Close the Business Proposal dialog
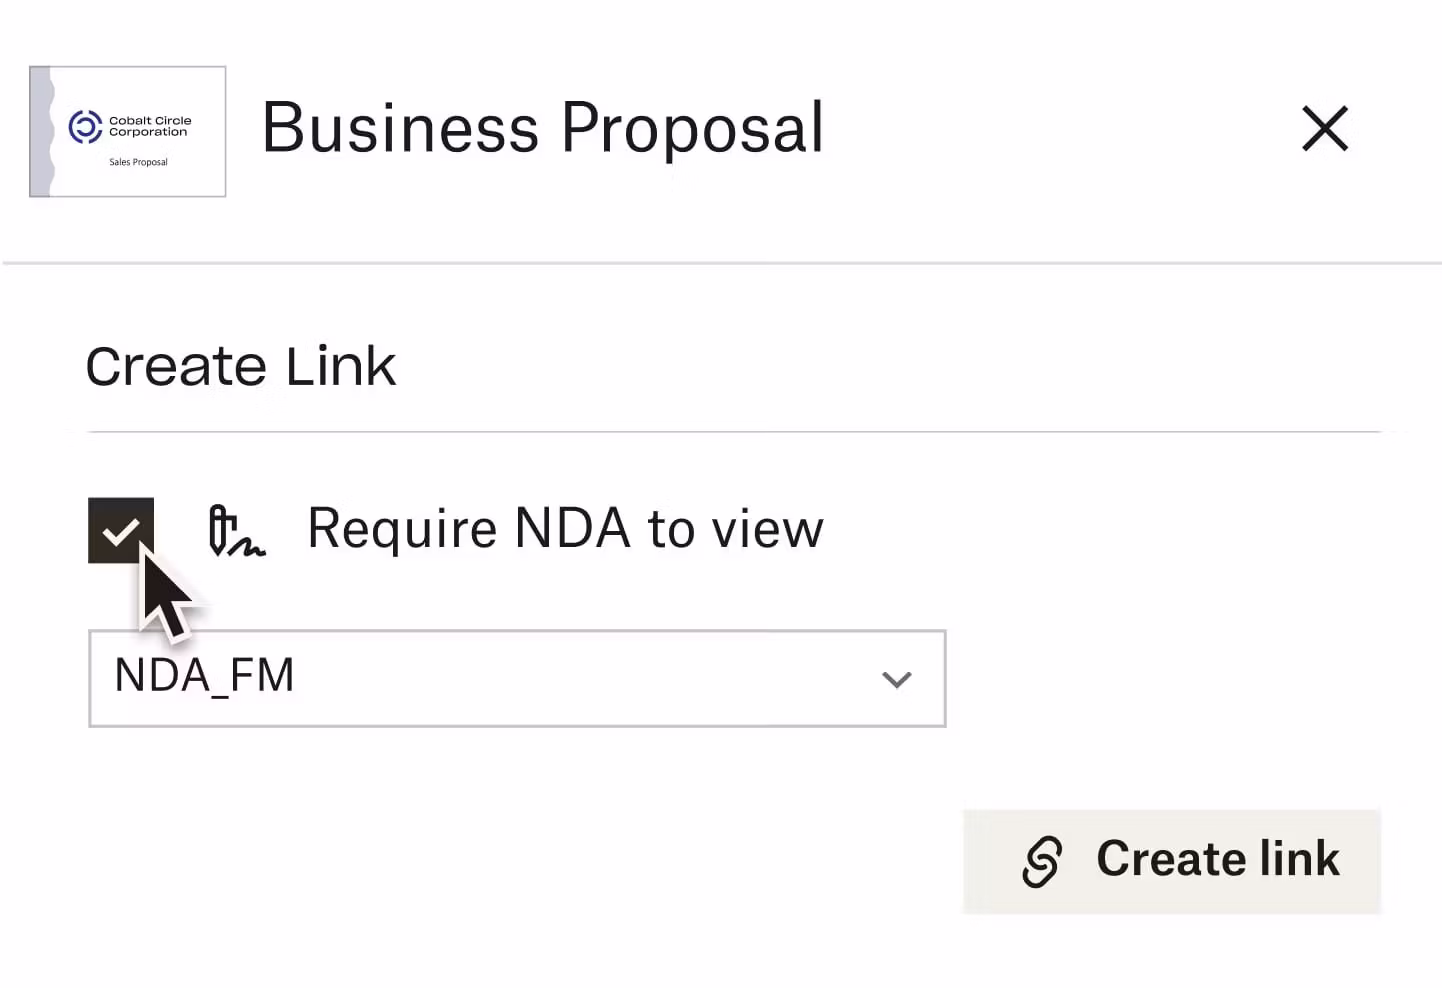1442x988 pixels. point(1325,129)
